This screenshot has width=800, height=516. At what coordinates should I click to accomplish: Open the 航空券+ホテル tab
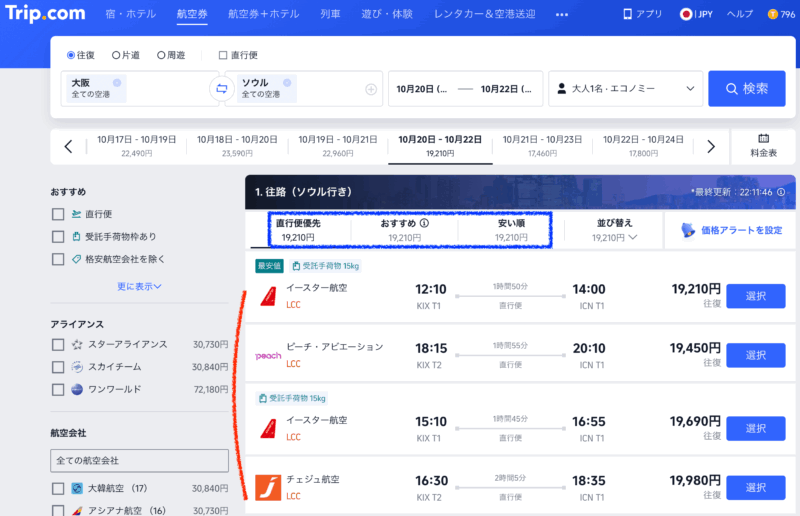(x=263, y=14)
